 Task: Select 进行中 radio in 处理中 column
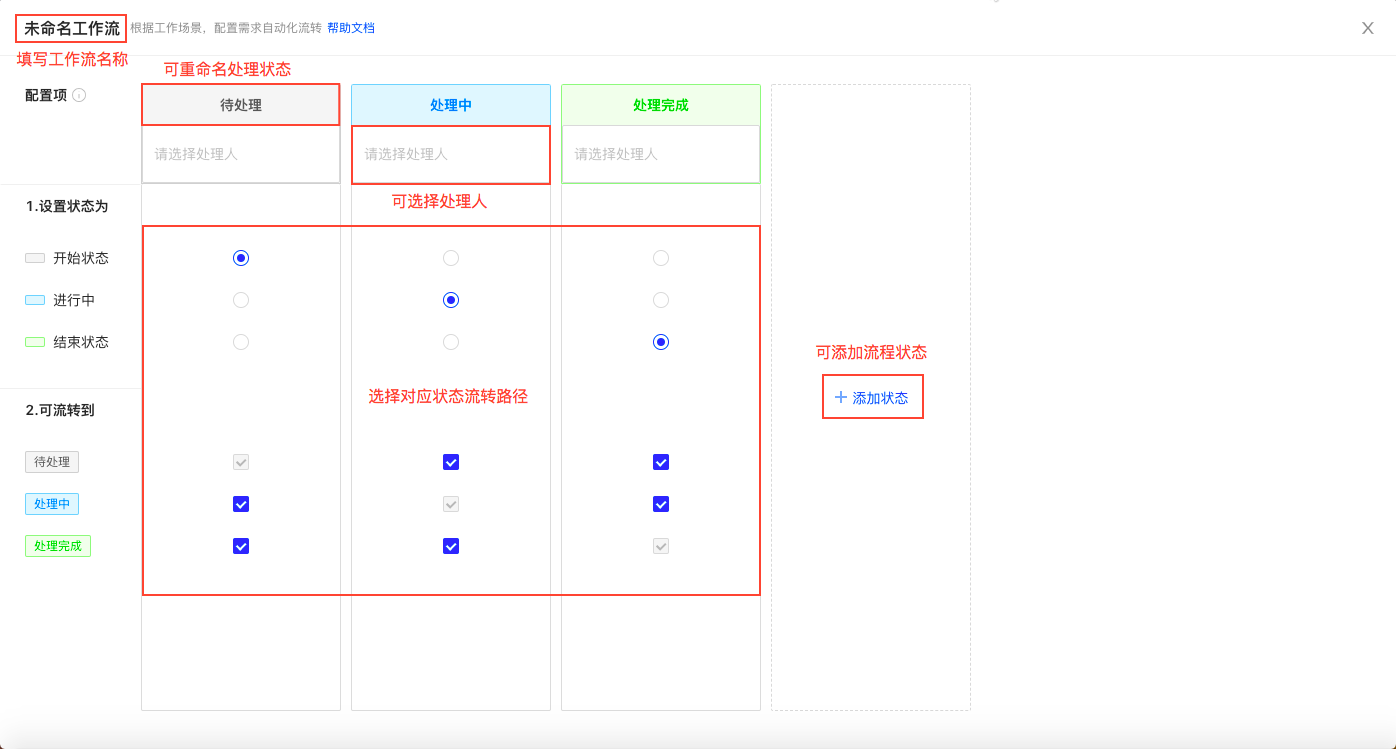(x=451, y=300)
